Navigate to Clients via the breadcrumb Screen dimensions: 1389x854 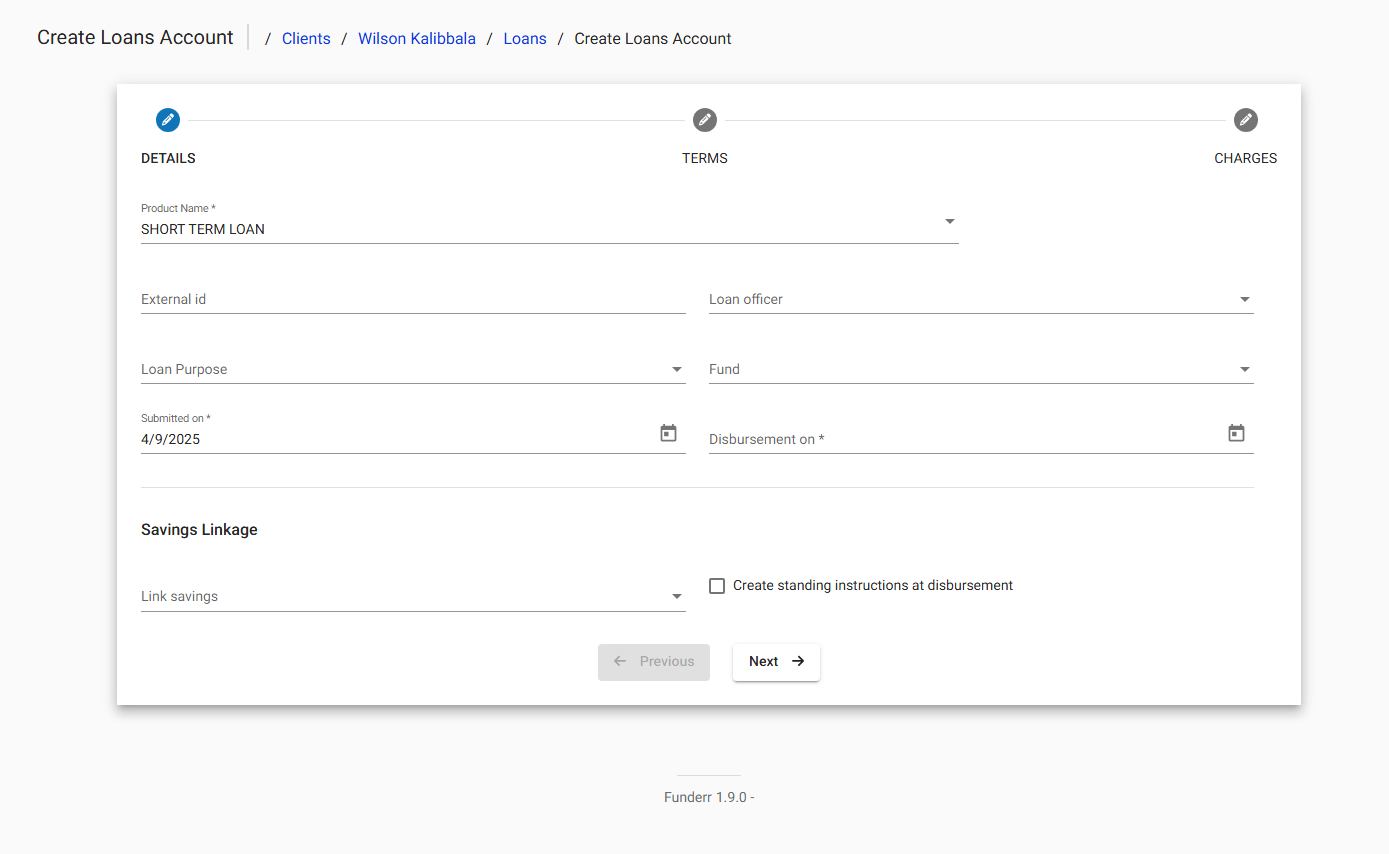[x=306, y=38]
